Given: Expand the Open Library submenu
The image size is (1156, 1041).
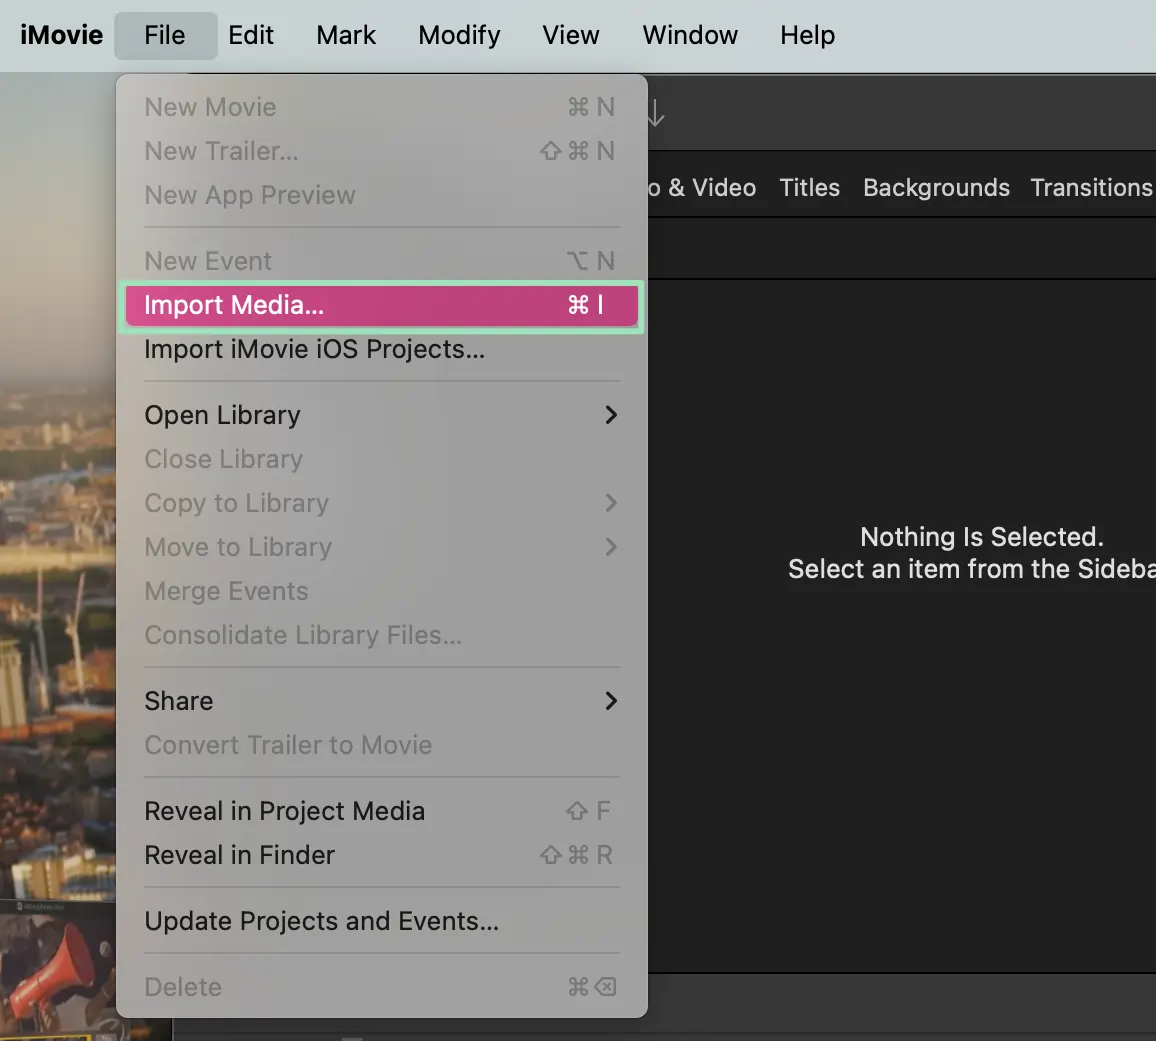Looking at the screenshot, I should point(382,415).
